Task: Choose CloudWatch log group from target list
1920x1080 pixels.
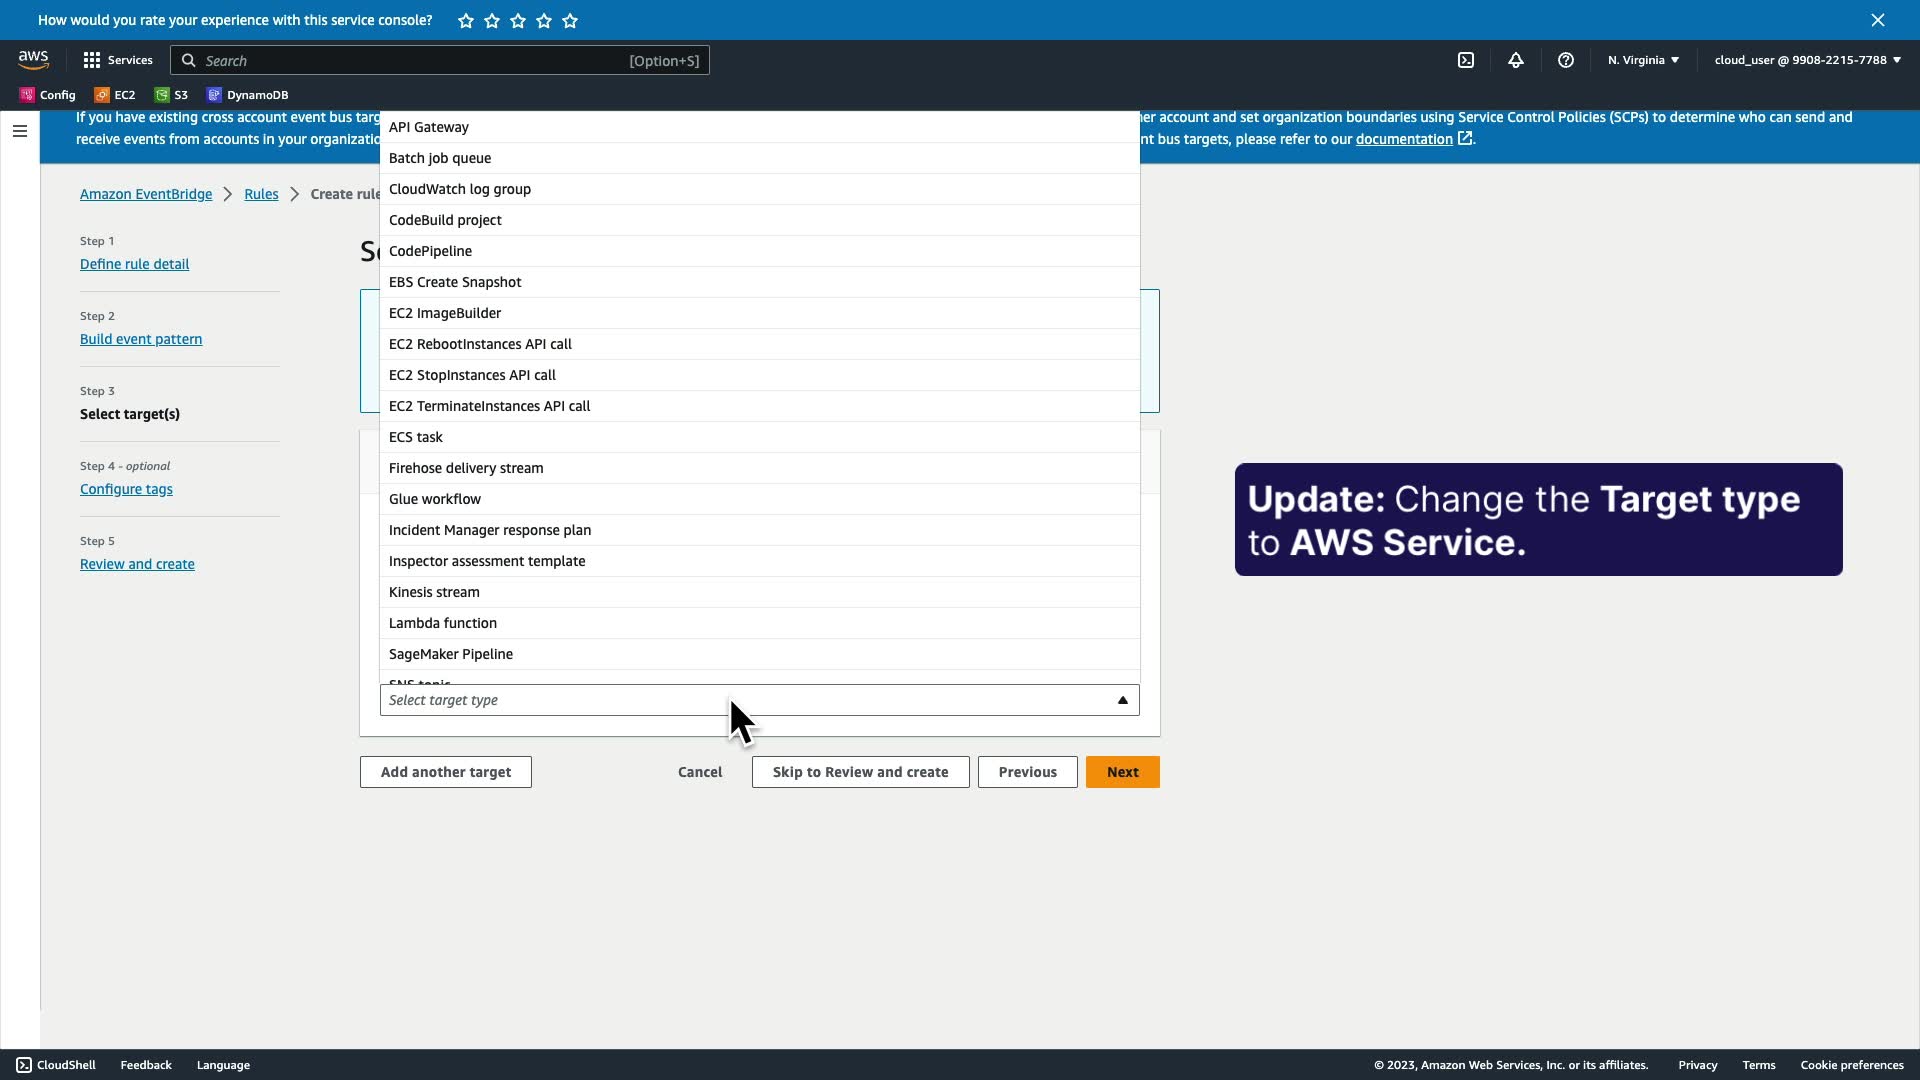Action: (460, 189)
